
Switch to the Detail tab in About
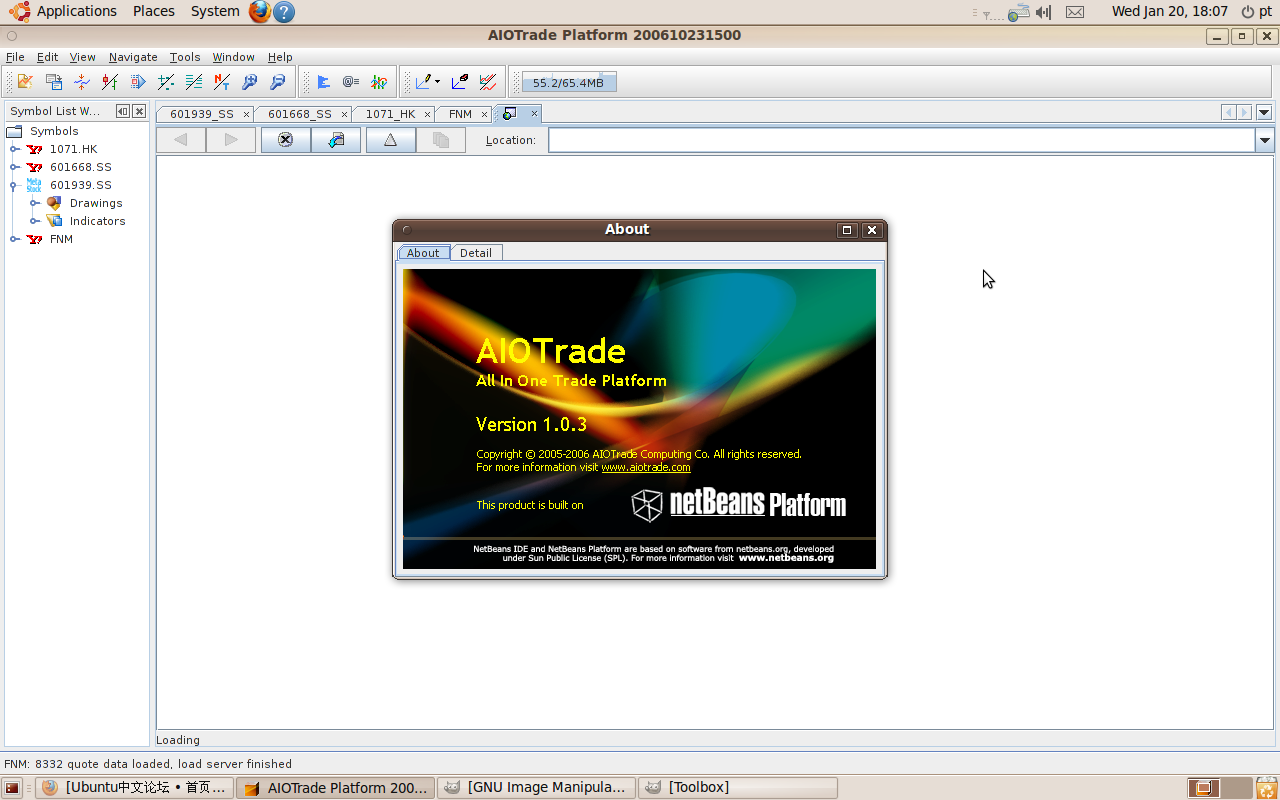(x=476, y=253)
